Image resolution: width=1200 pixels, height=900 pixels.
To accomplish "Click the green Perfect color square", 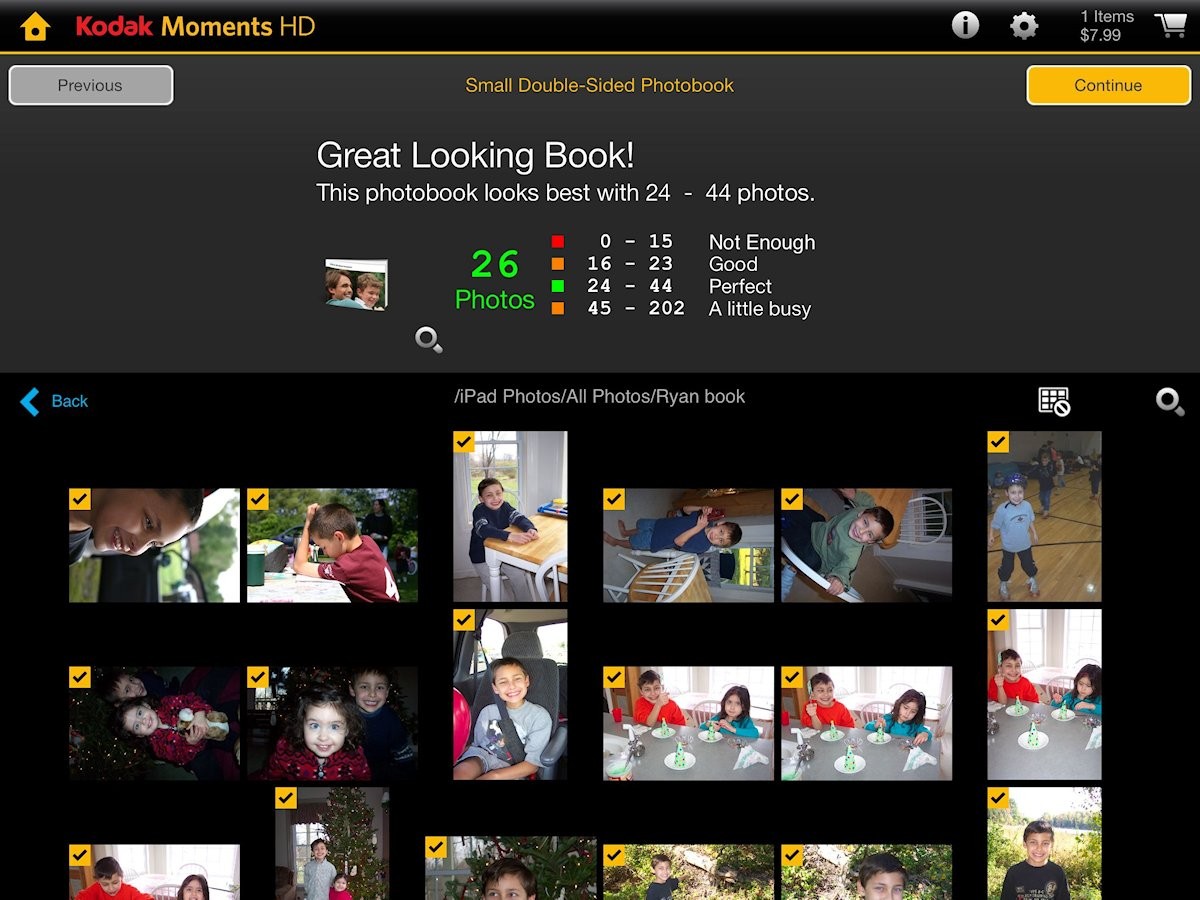I will coord(558,286).
